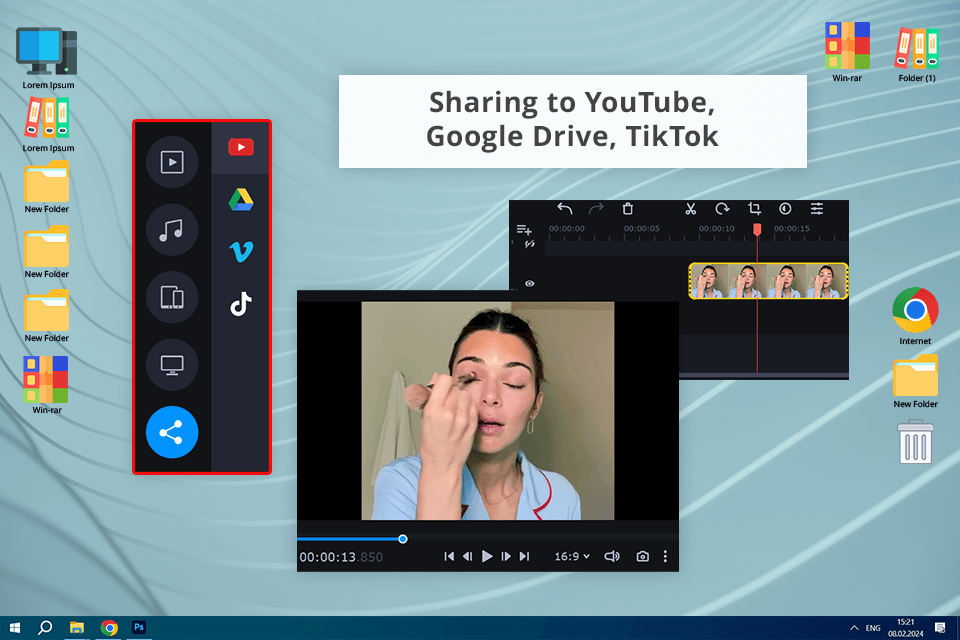960x640 pixels.
Task: Click the 00:00:15 mark on the ruler
Action: pos(792,228)
